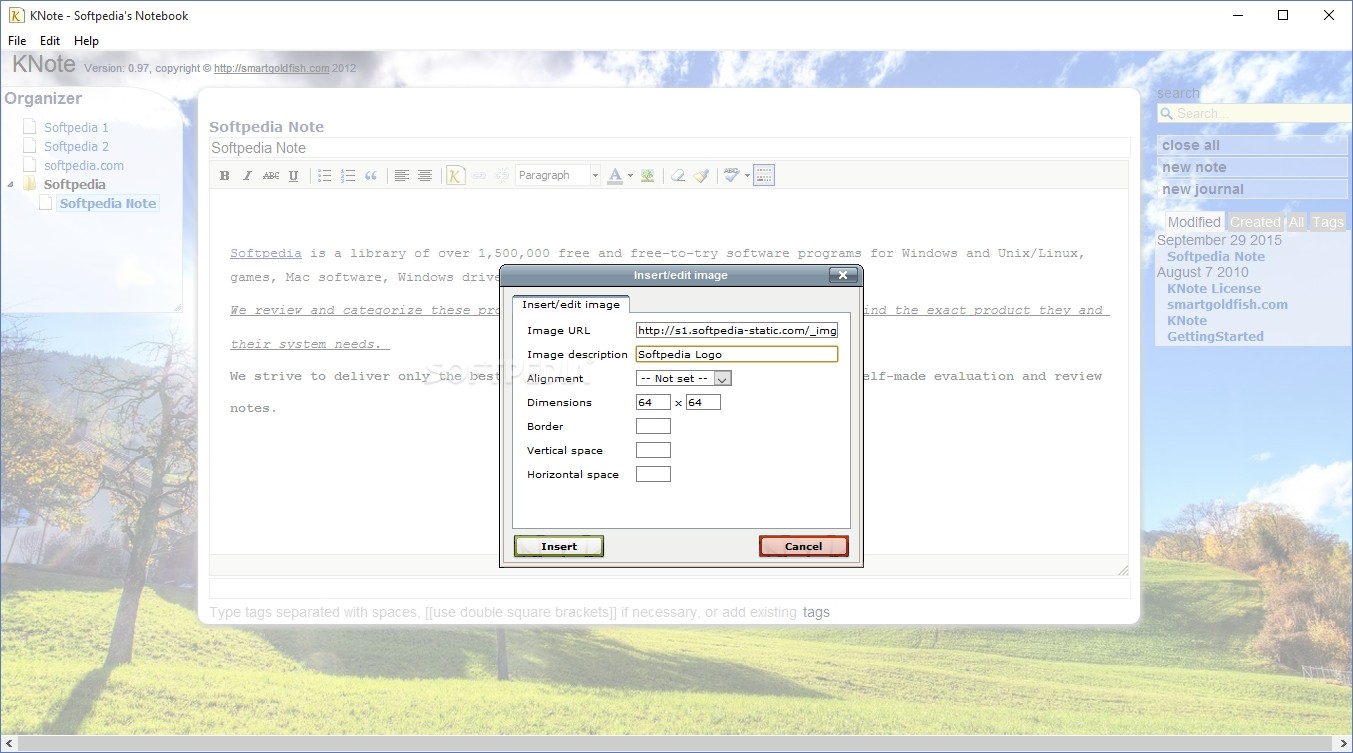Click the Cancel button in dialog
The height and width of the screenshot is (753, 1353).
coord(803,546)
